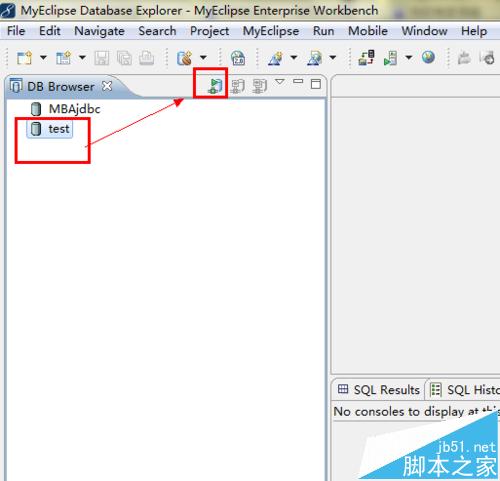The image size is (500, 481).
Task: Click the deploy servers toolbar icon
Action: [367, 58]
